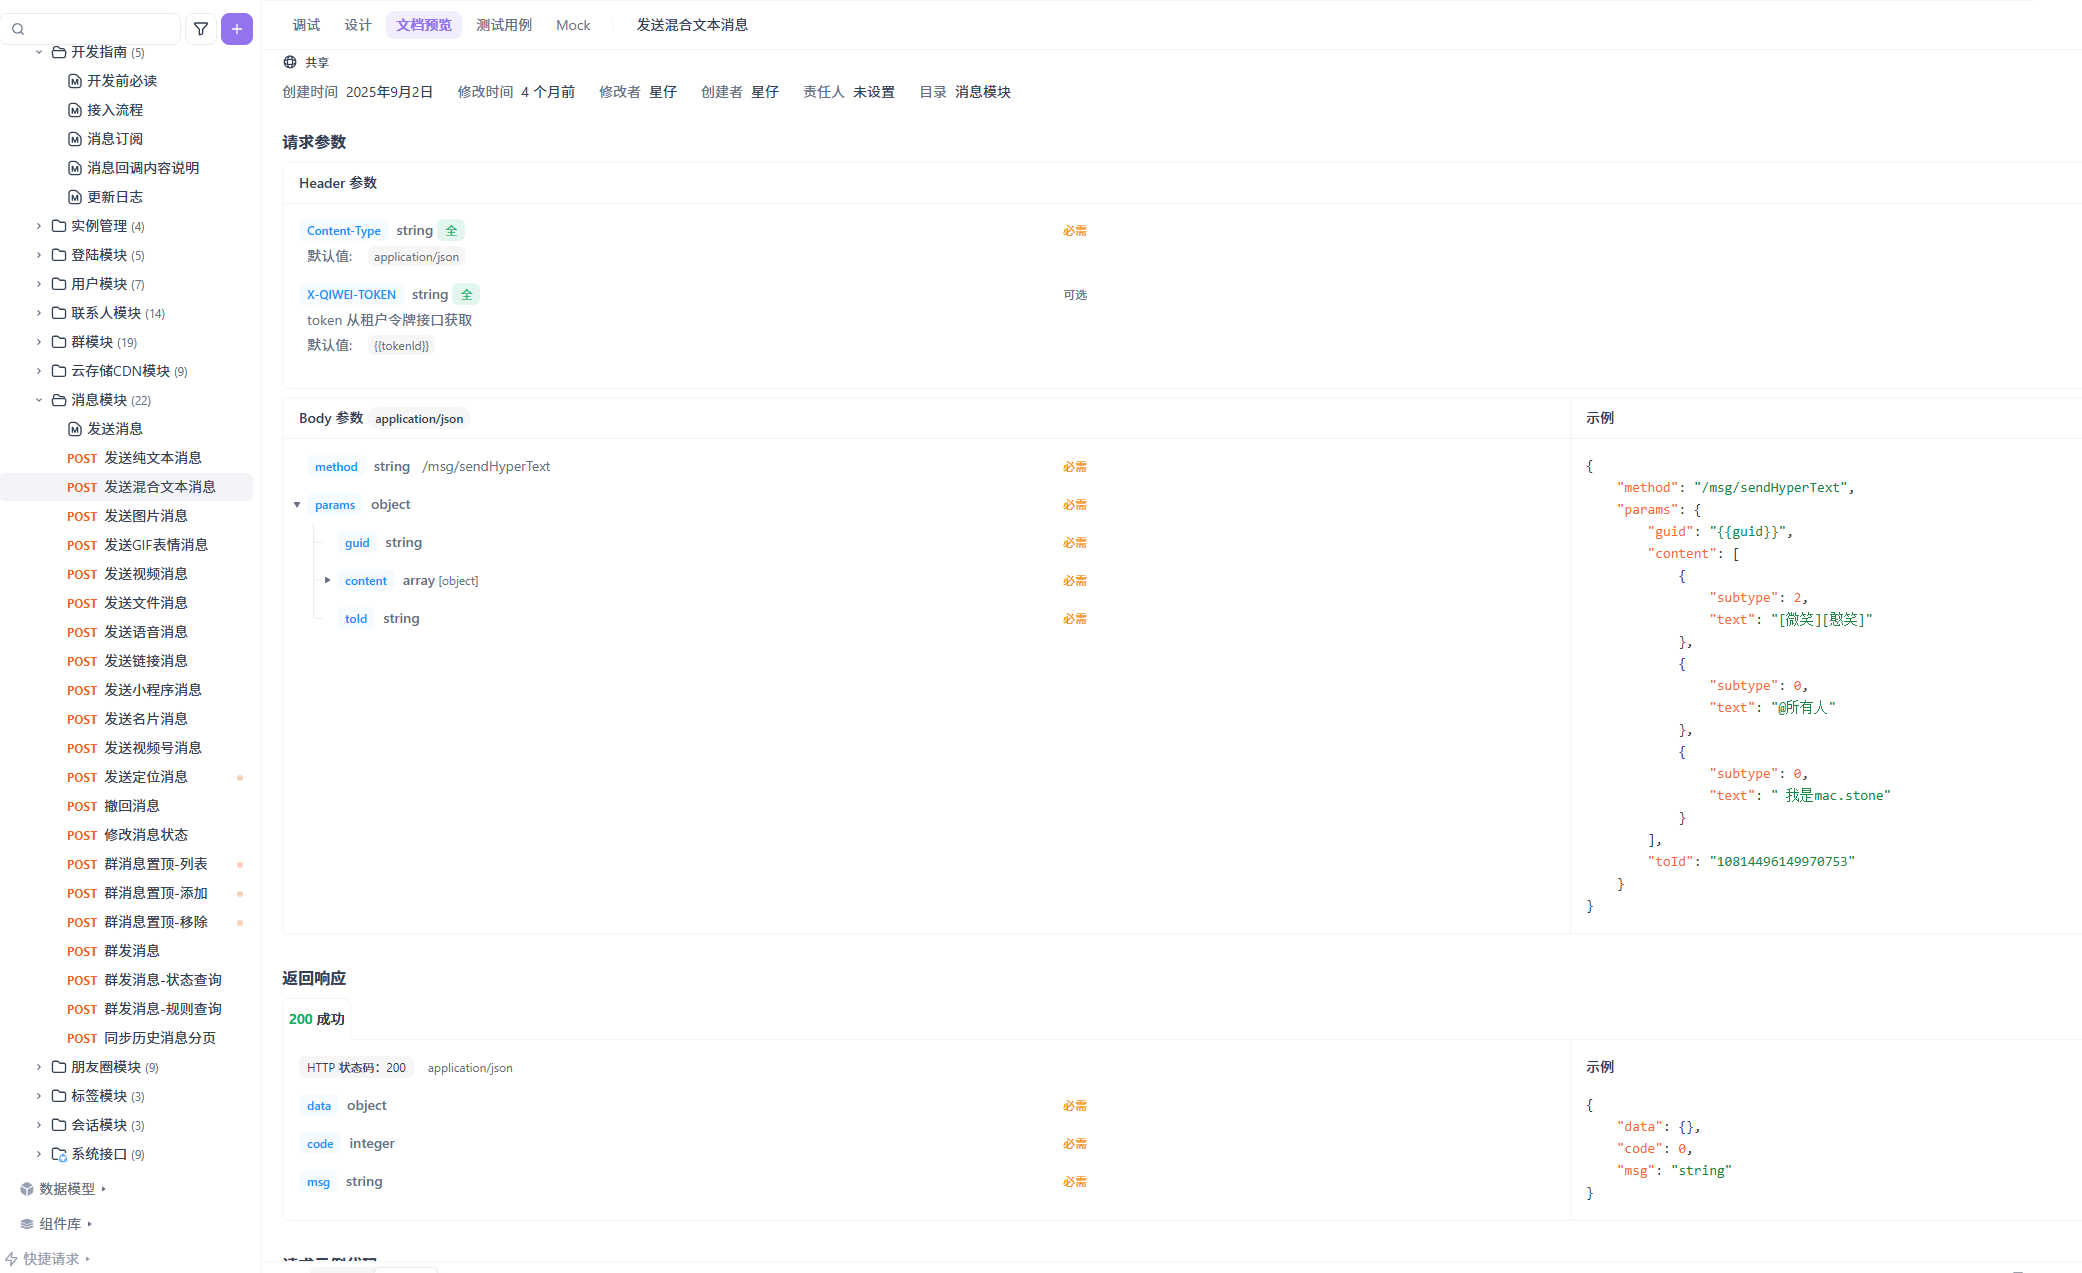The height and width of the screenshot is (1273, 2082).
Task: Collapse the 消息模块 folder chevron
Action: pos(39,400)
